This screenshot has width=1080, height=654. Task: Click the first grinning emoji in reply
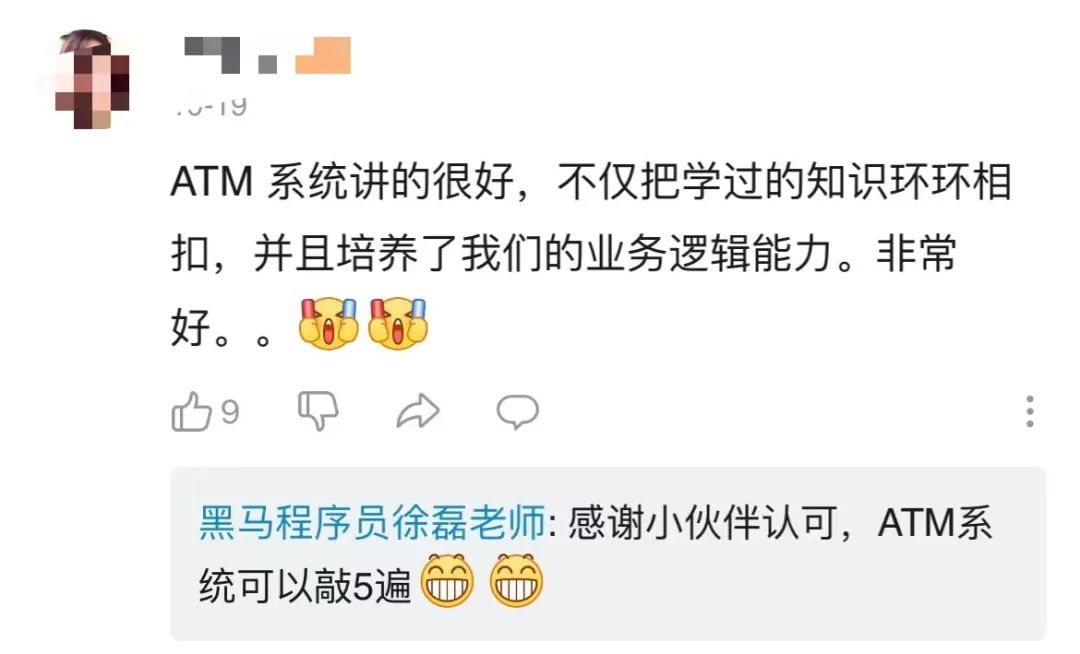448,580
